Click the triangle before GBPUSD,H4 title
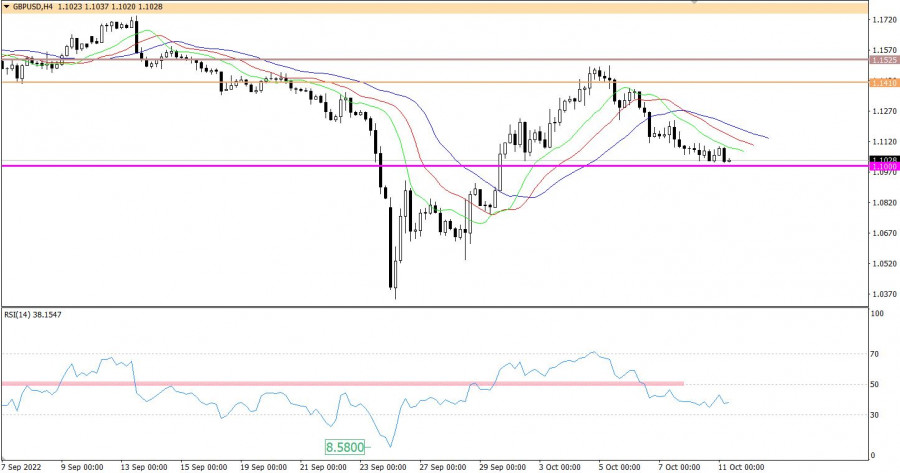The image size is (900, 473). pos(6,7)
